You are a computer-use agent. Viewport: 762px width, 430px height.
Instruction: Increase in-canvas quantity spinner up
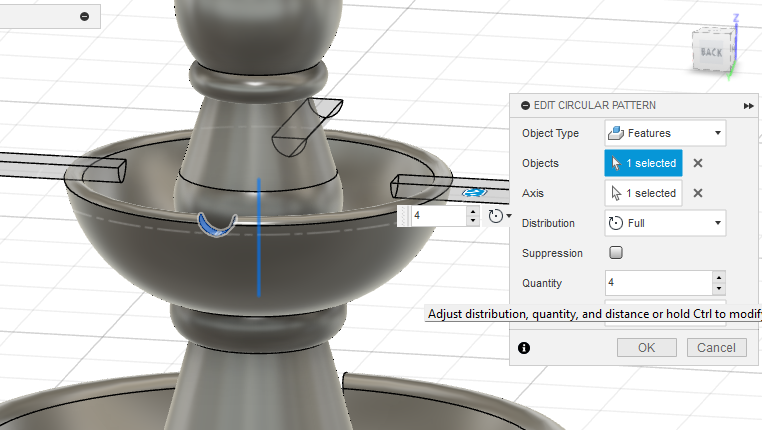(x=473, y=211)
